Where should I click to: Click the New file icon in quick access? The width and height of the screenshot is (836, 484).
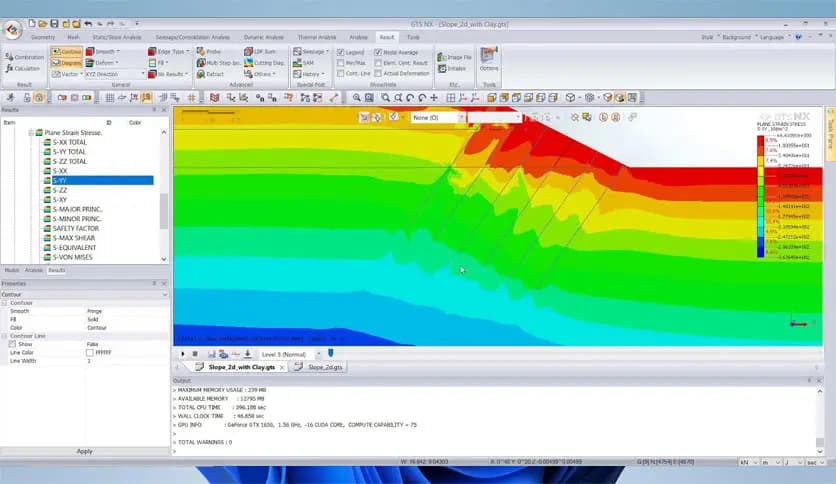32,24
